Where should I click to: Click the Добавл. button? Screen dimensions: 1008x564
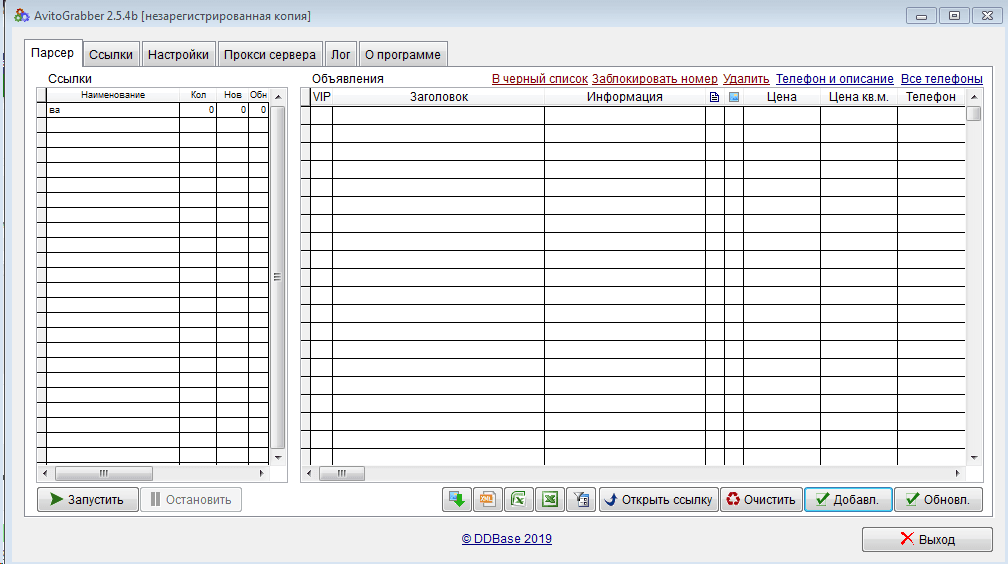pyautogui.click(x=848, y=500)
